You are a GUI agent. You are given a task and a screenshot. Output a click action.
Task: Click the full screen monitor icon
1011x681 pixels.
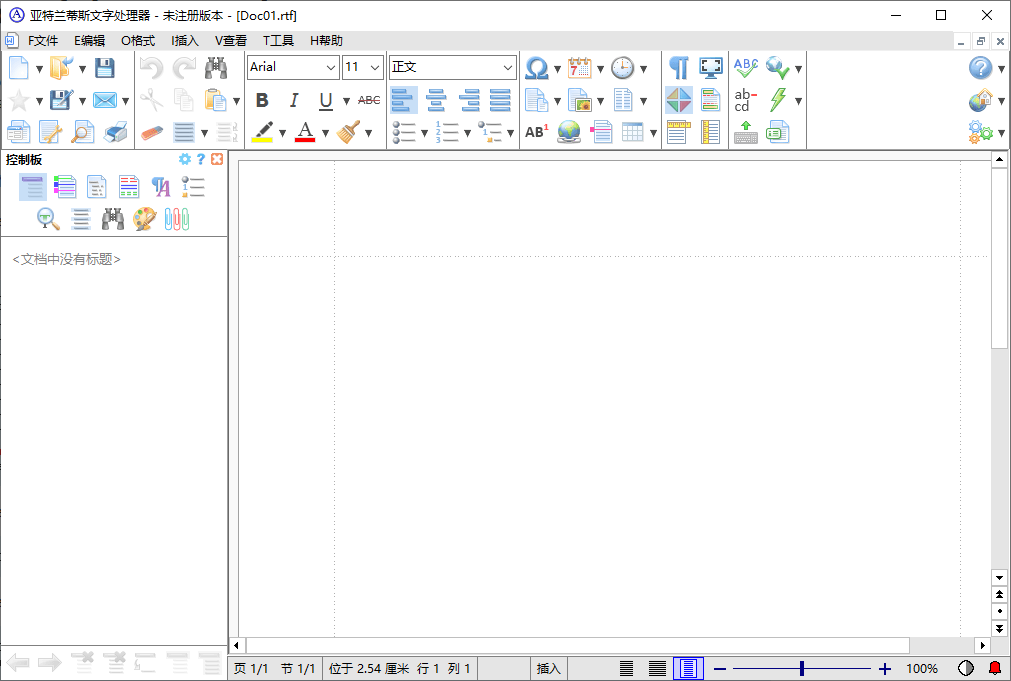click(x=711, y=68)
